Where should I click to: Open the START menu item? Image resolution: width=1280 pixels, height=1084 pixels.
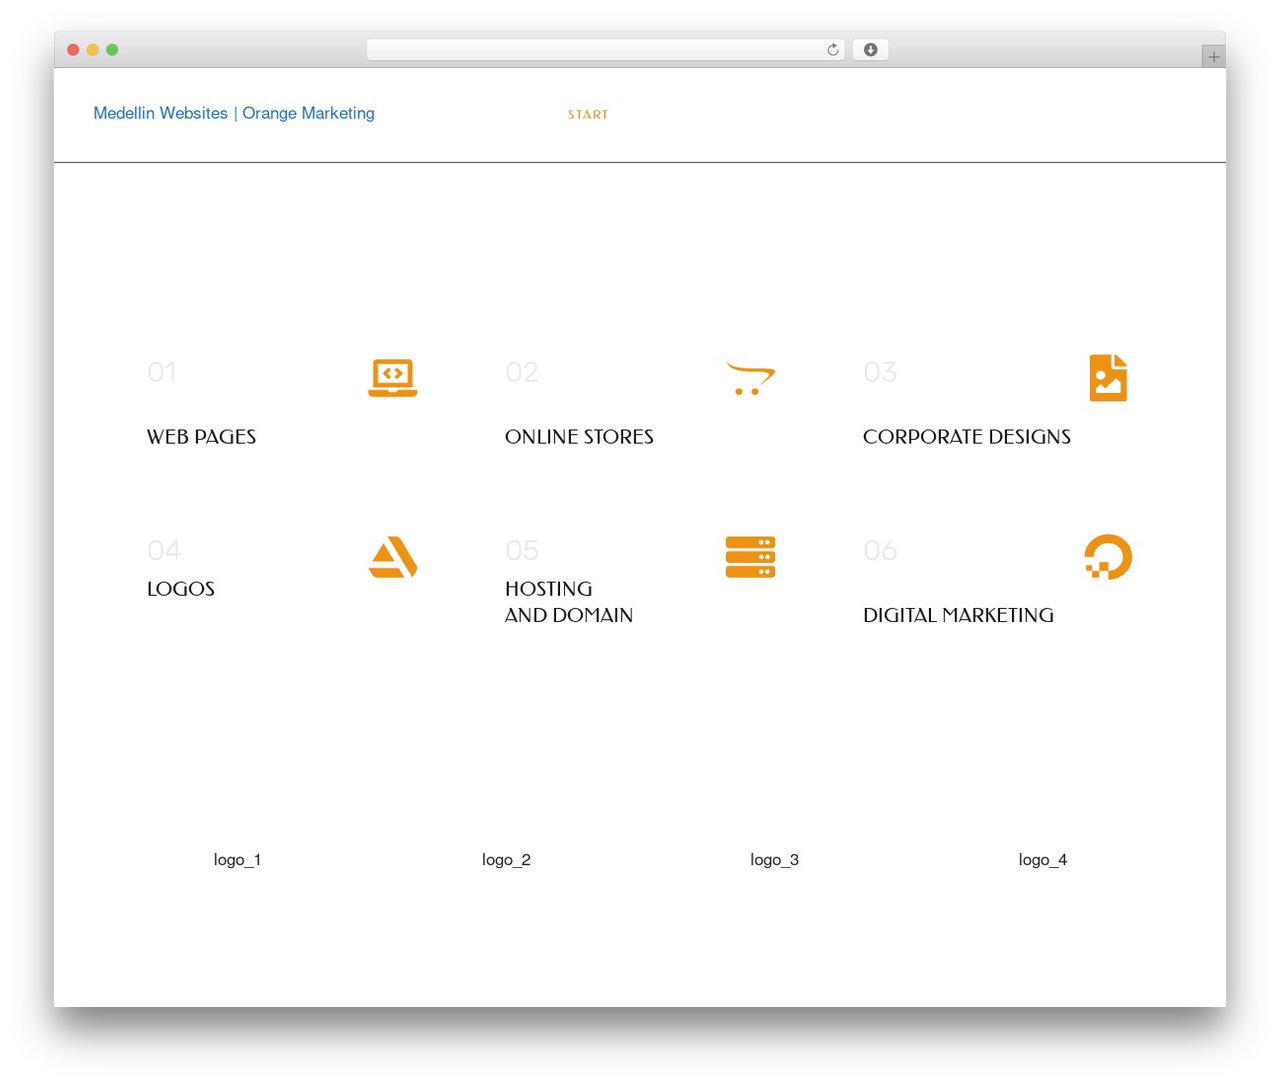point(588,115)
